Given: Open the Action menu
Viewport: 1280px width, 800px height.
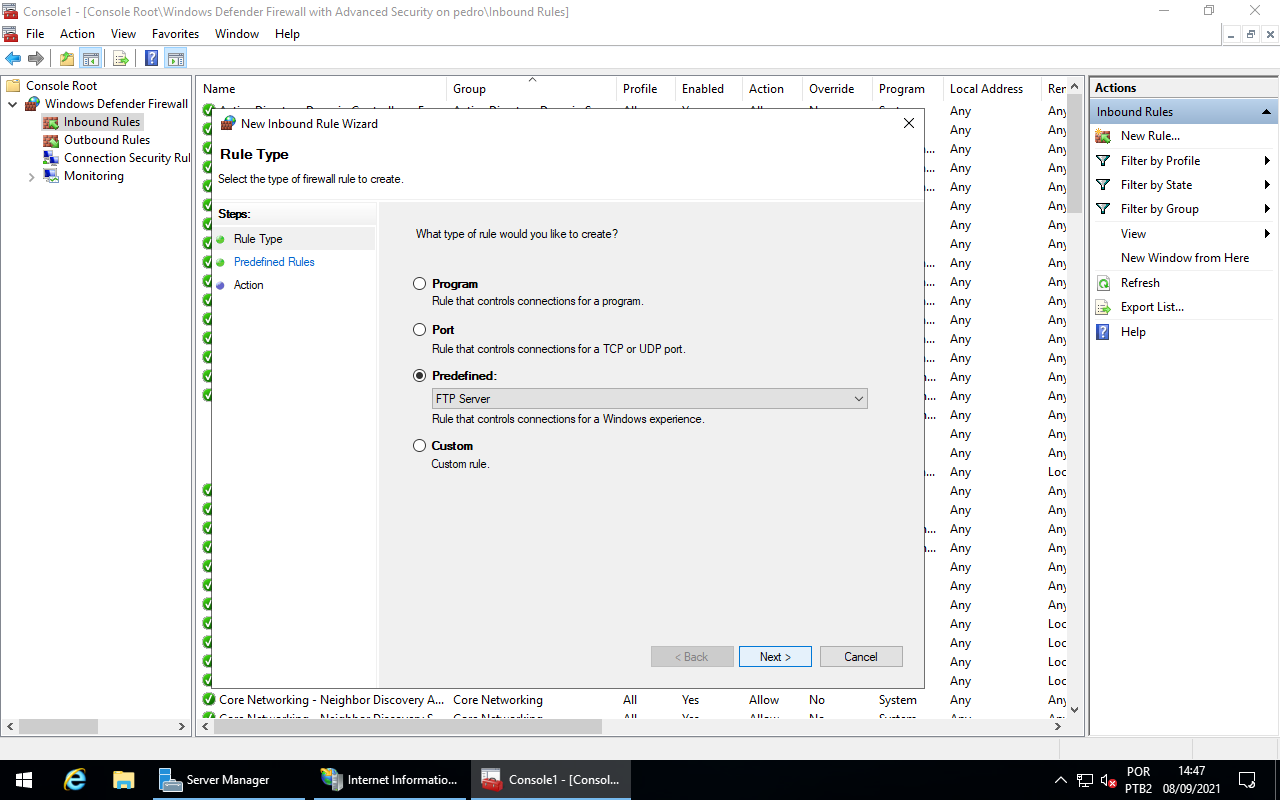Looking at the screenshot, I should (77, 33).
